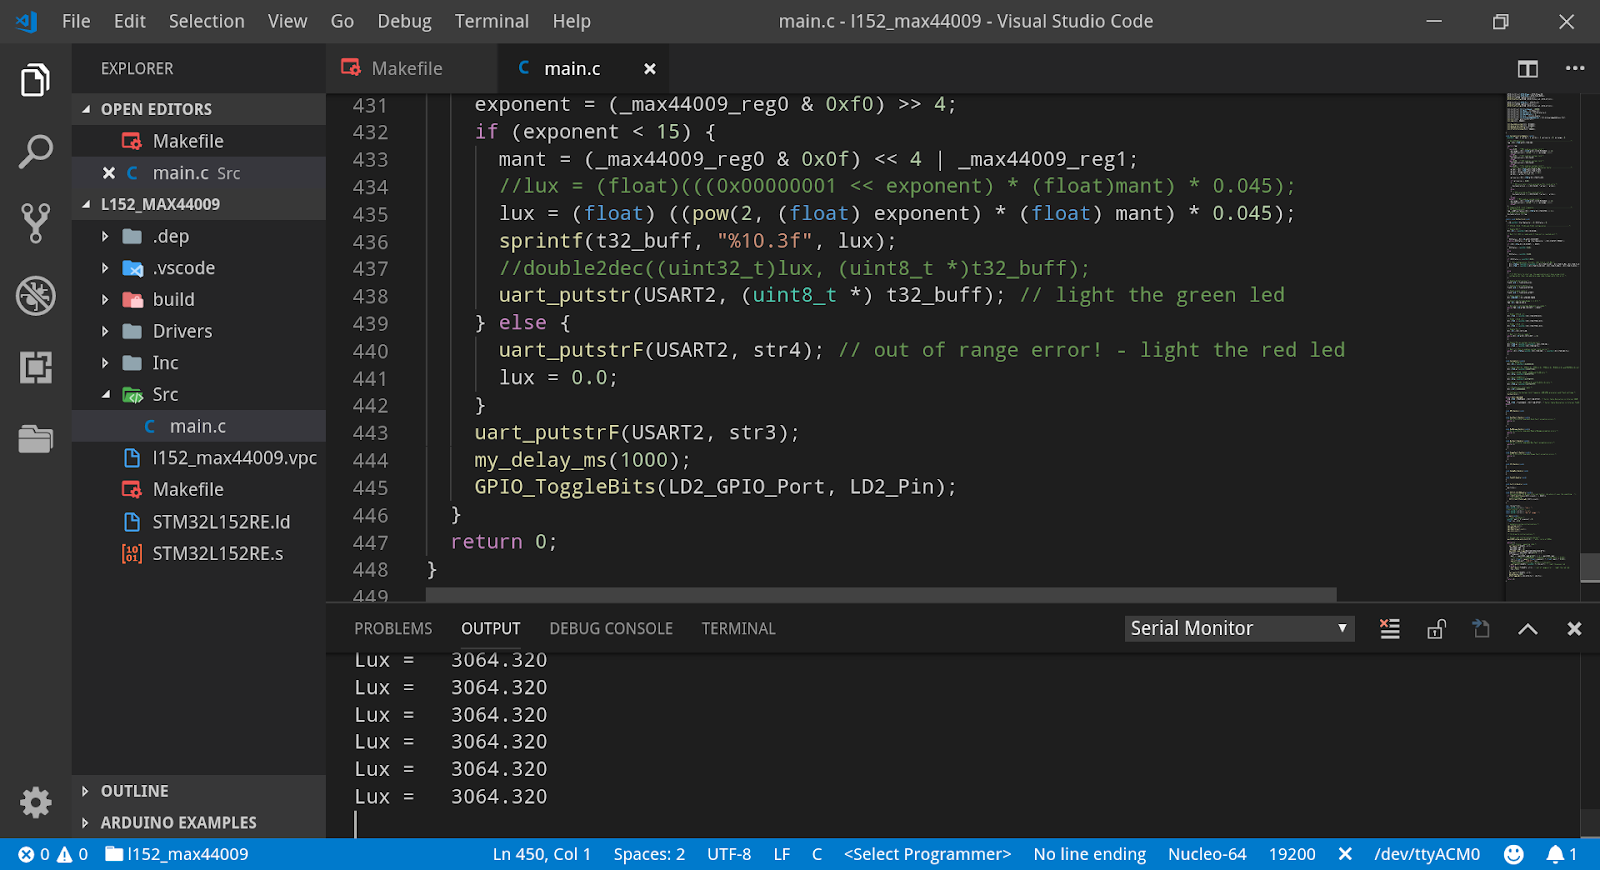The width and height of the screenshot is (1600, 870).
Task: Expand the Drivers folder
Action: tap(182, 331)
